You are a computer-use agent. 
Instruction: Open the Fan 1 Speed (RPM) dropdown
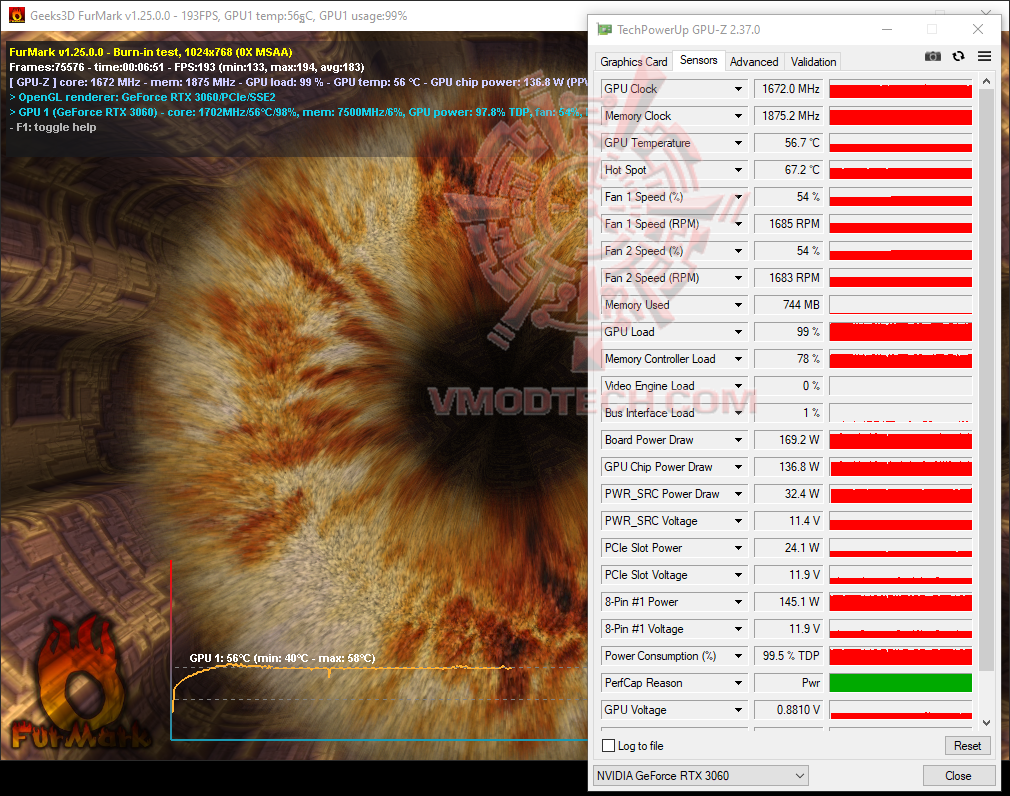click(738, 224)
